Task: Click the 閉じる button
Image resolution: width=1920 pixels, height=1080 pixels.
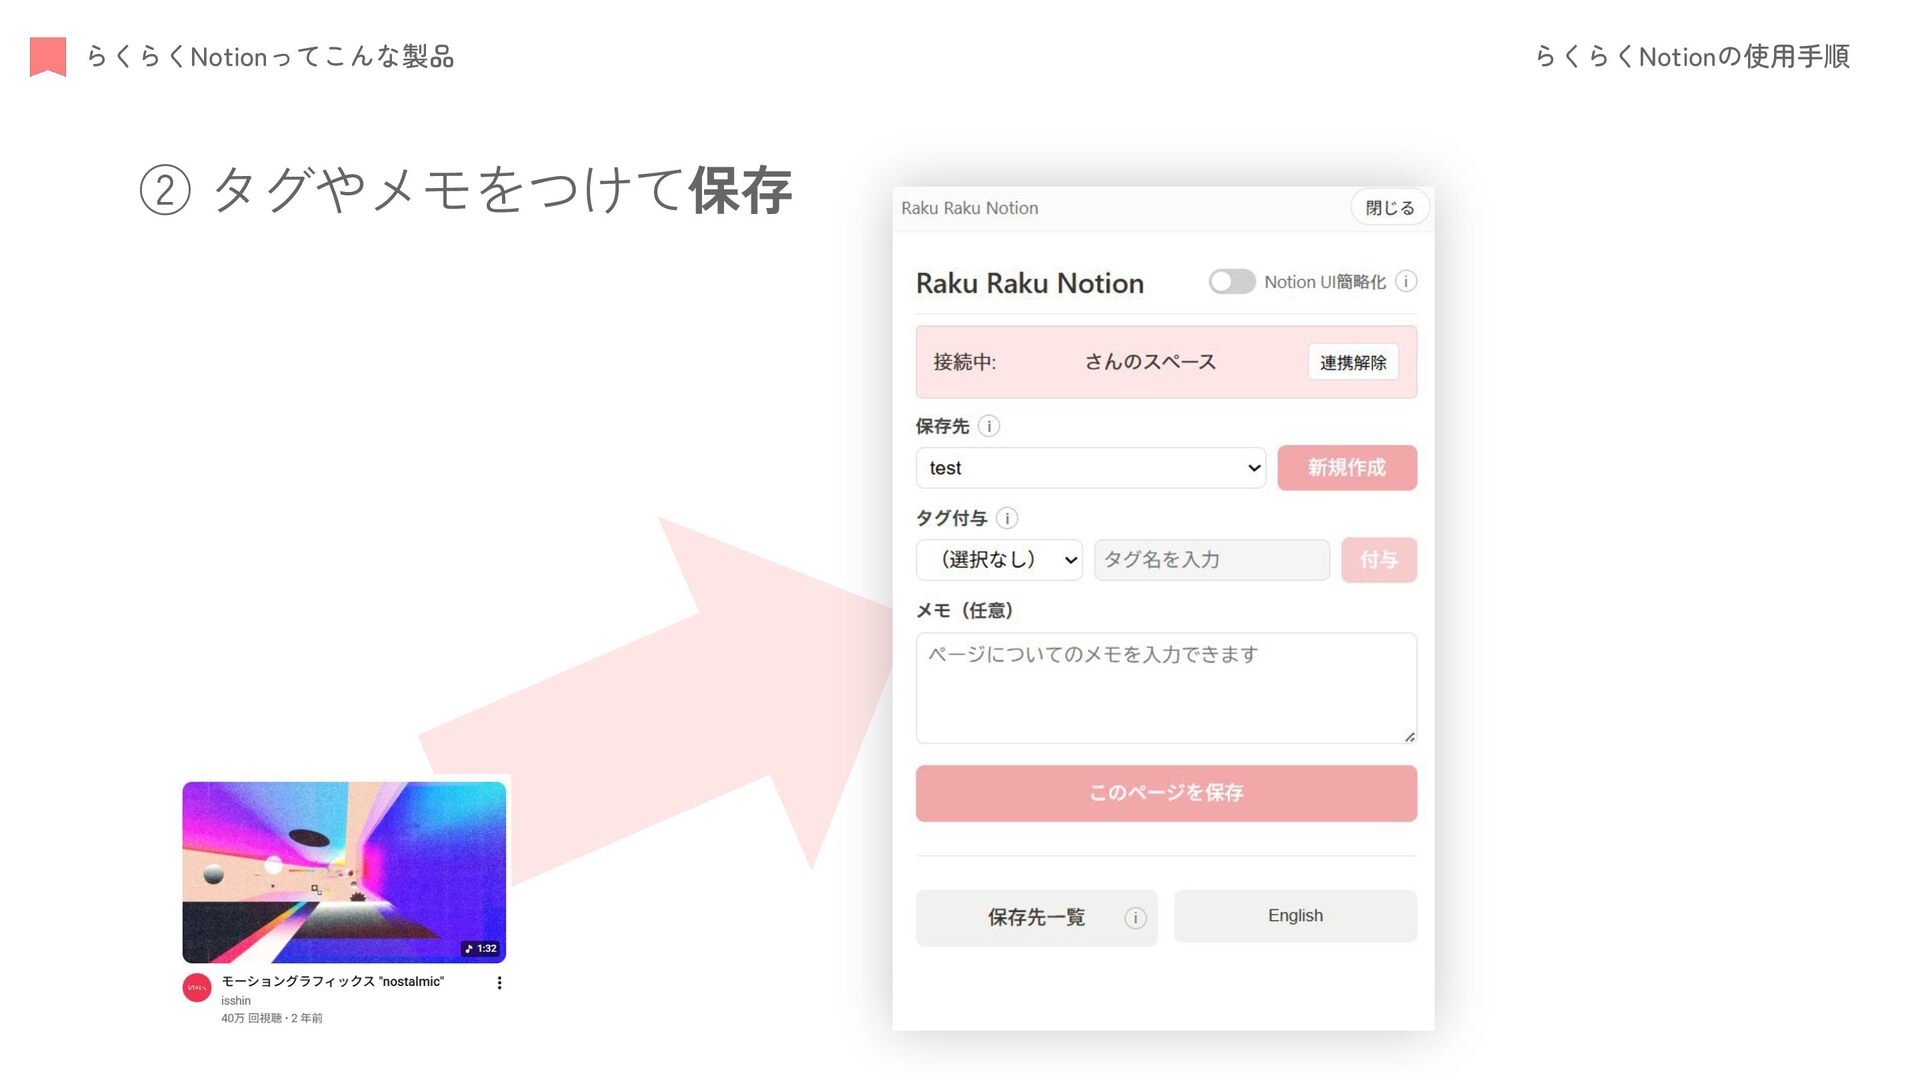Action: (1389, 208)
